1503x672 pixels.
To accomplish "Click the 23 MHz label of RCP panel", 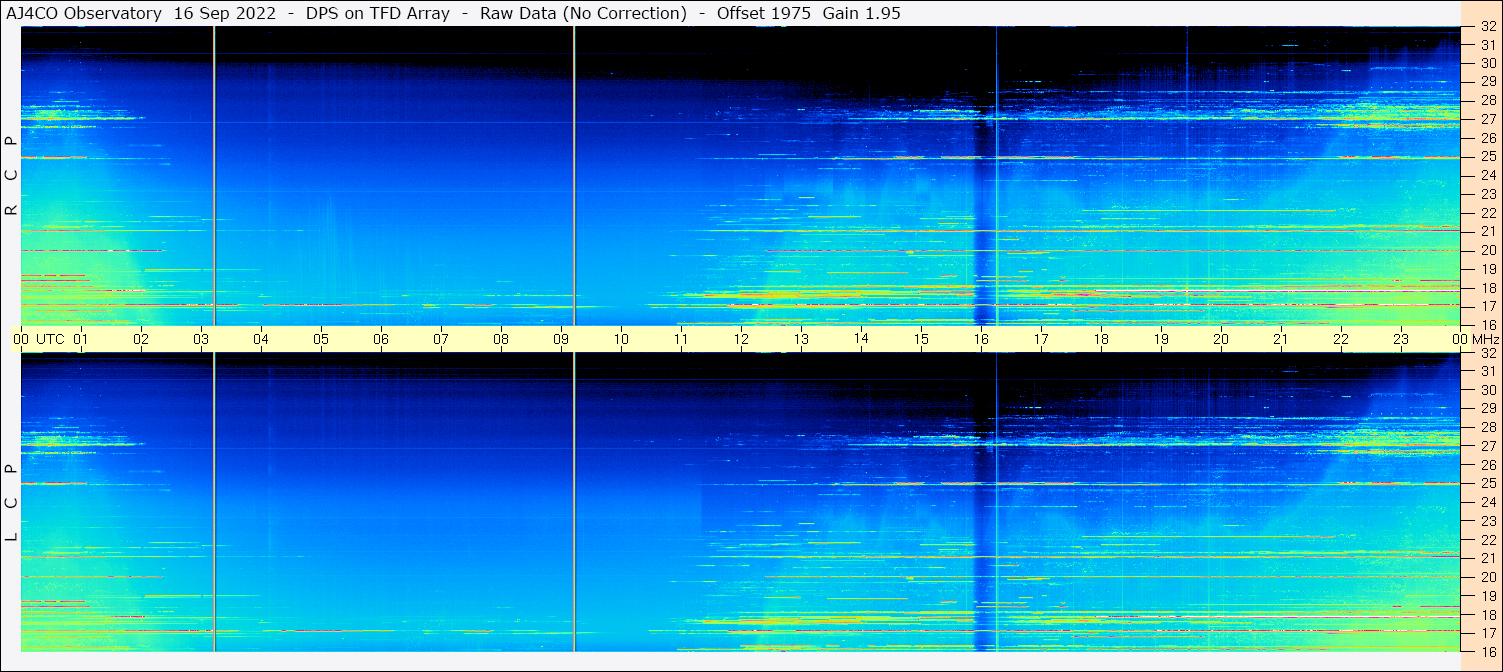I will [x=1487, y=194].
